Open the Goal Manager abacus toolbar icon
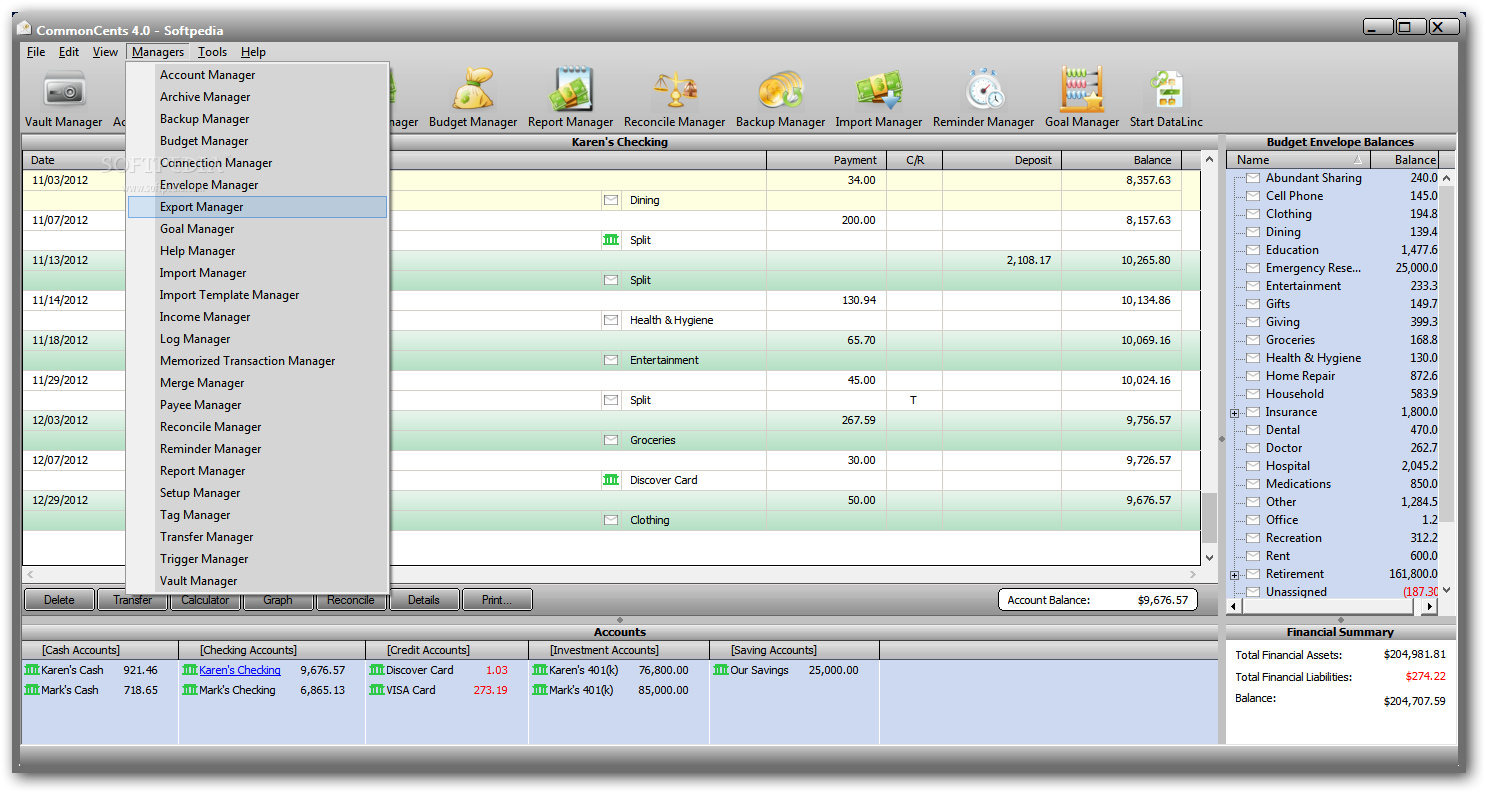The height and width of the screenshot is (793, 1486). 1082,90
